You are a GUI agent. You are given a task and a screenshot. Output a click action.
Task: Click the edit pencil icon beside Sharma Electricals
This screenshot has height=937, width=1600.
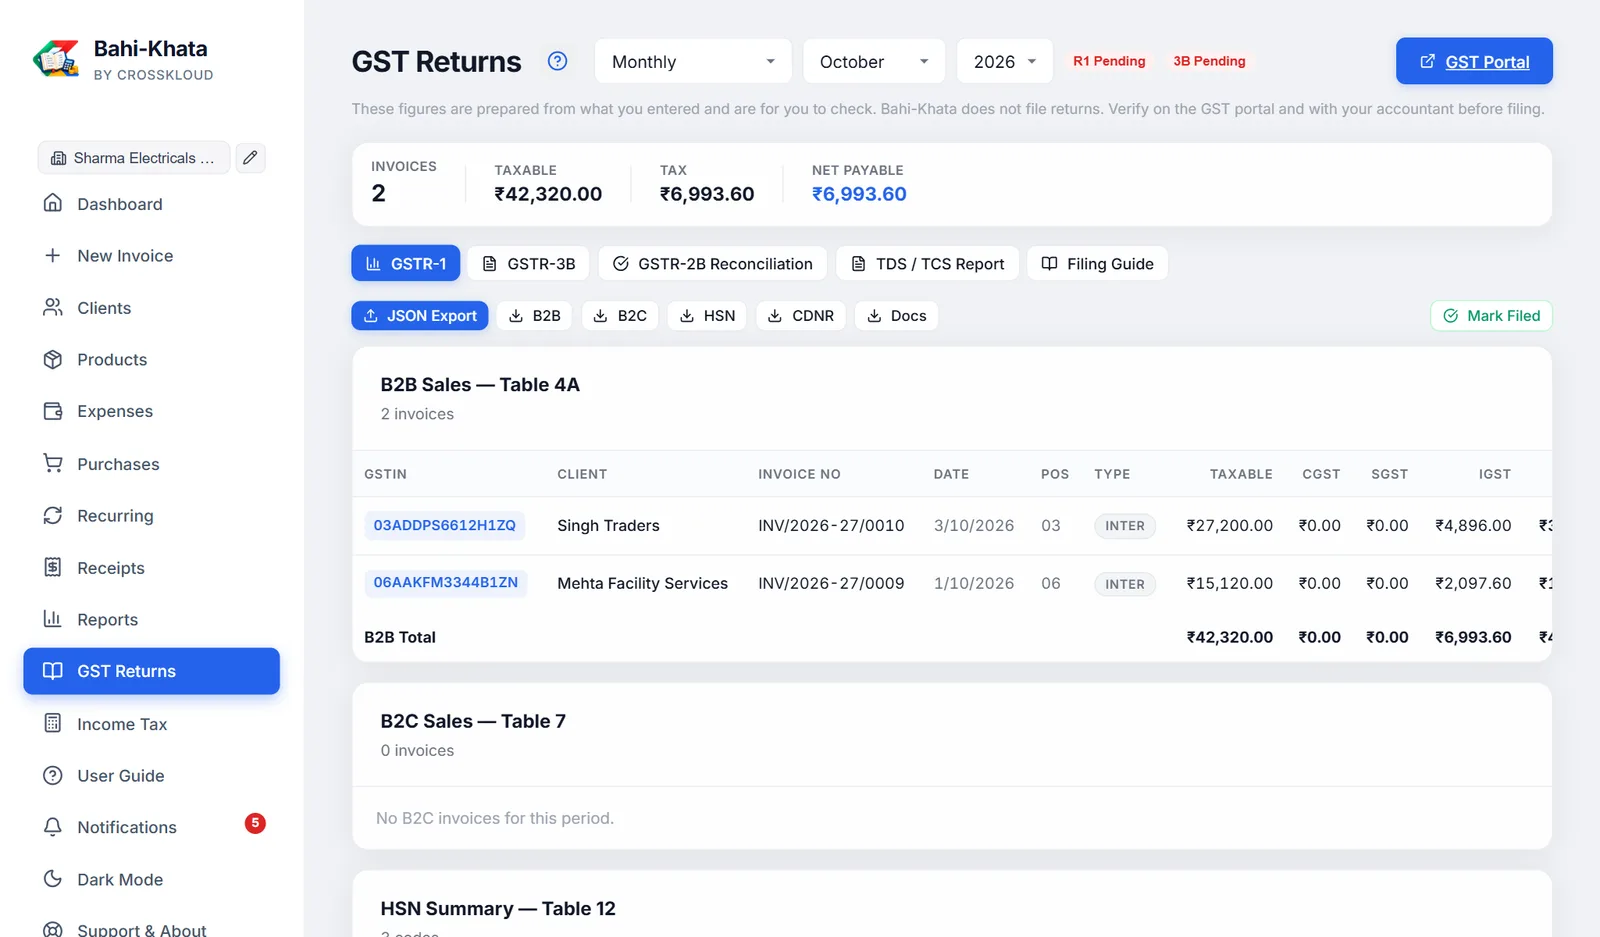point(250,158)
